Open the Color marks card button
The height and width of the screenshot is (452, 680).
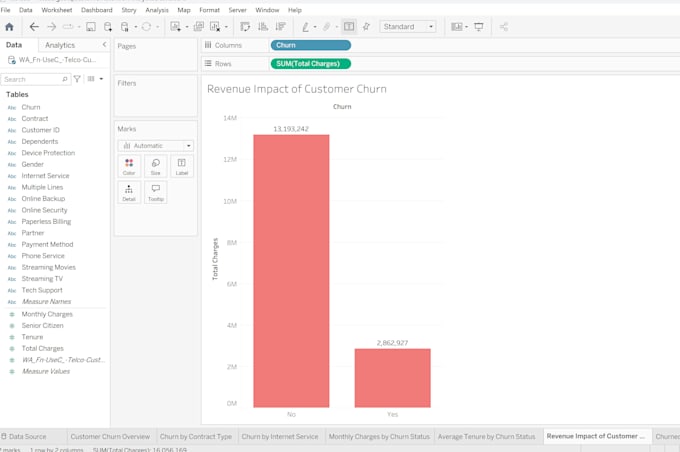129,167
